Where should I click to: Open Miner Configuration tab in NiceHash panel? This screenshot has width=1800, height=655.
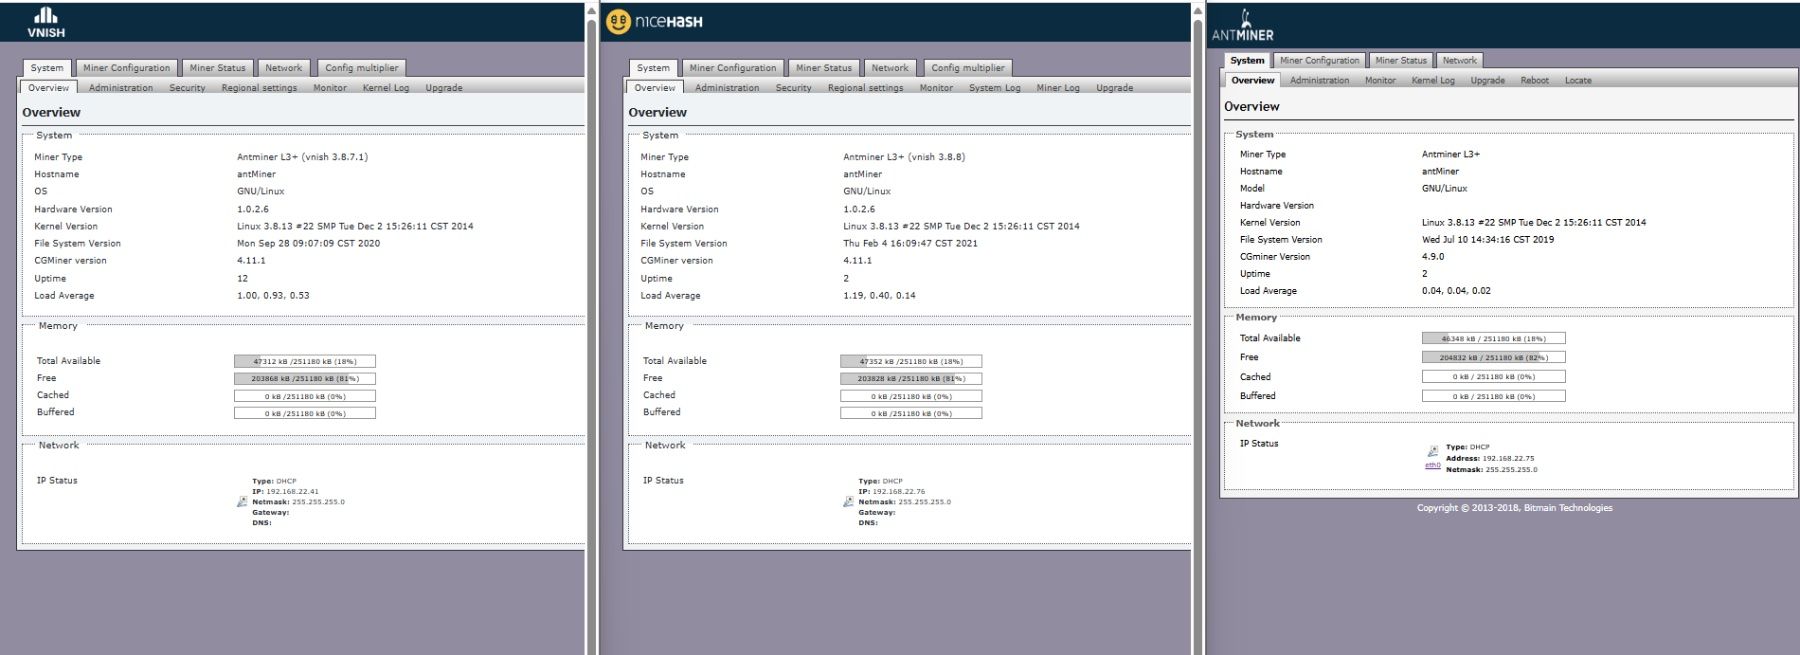pyautogui.click(x=733, y=68)
